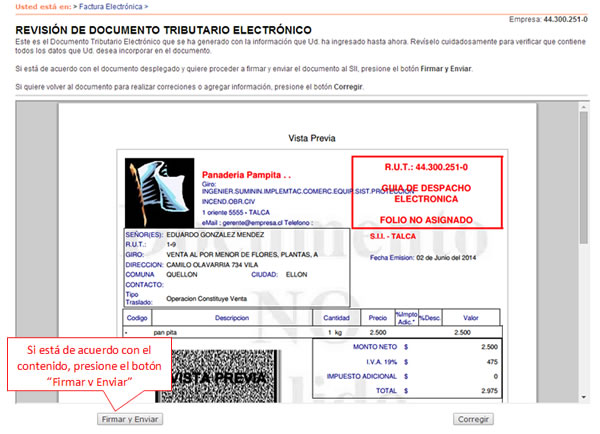Click the preview scrollbar down arrow
Screen dimensions: 600x434
tap(584, 397)
